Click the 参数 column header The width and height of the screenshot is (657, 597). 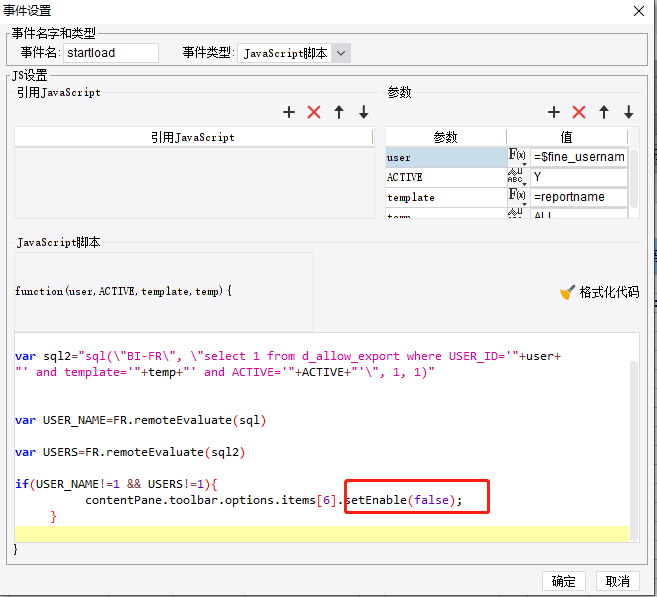point(445,137)
